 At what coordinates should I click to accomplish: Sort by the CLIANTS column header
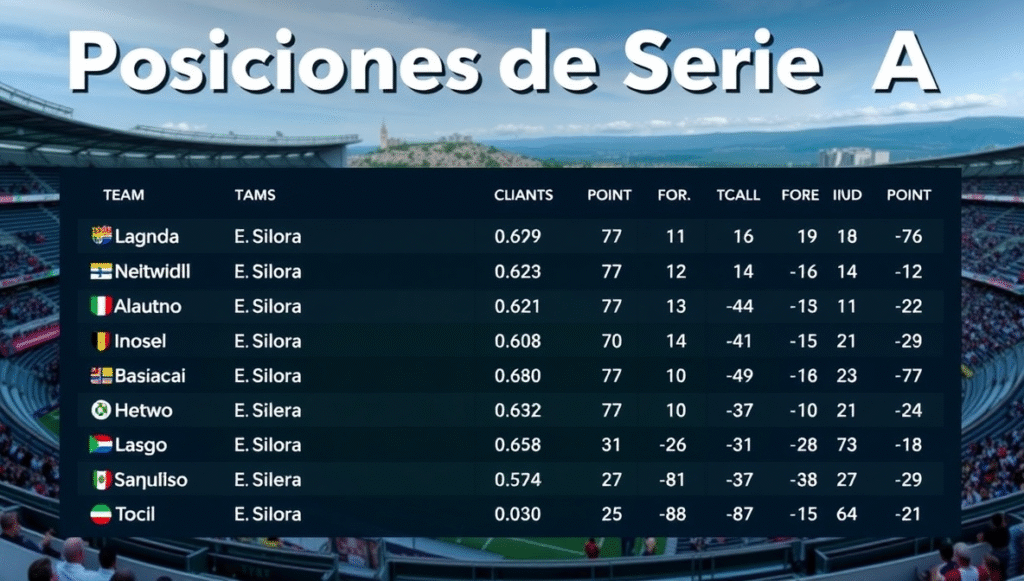point(523,195)
